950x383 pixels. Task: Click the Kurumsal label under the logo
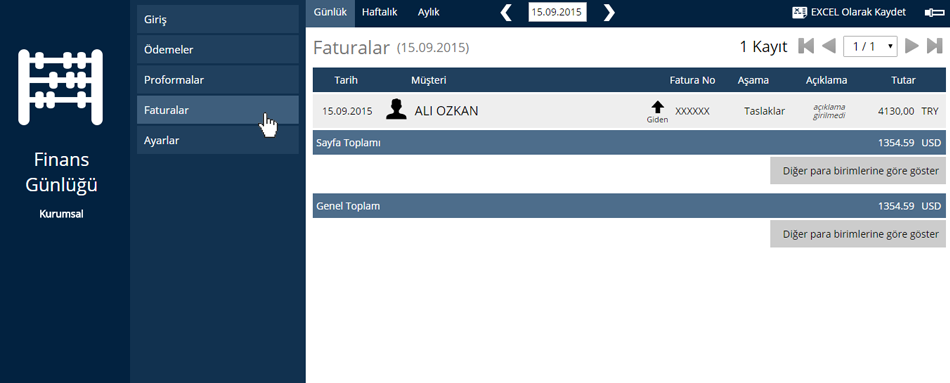(61, 214)
